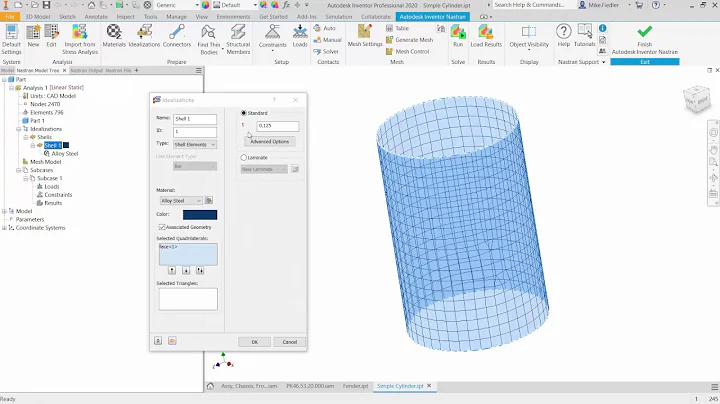This screenshot has width=720, height=404.
Task: Run the Nastran solver
Action: [x=458, y=36]
